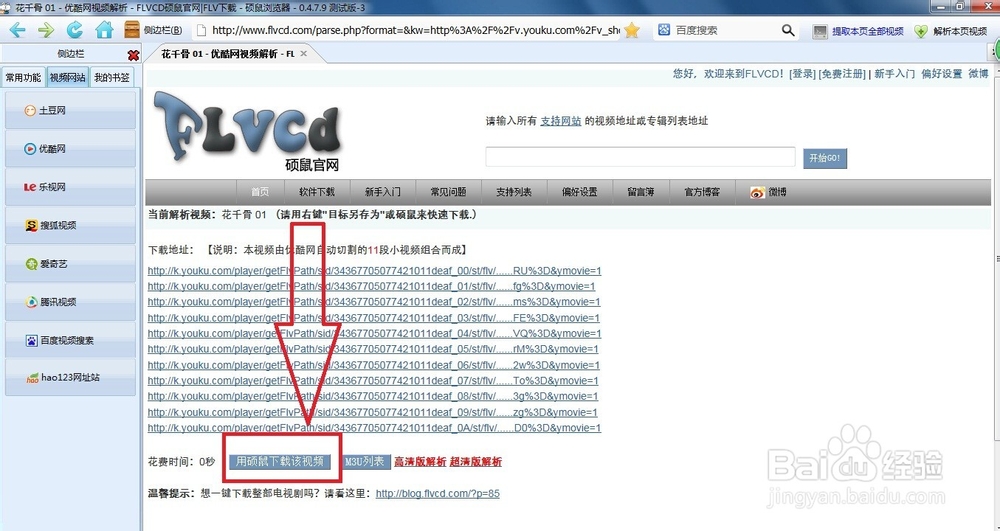Open the 高清版解析 link
This screenshot has height=531, width=1000.
420,462
